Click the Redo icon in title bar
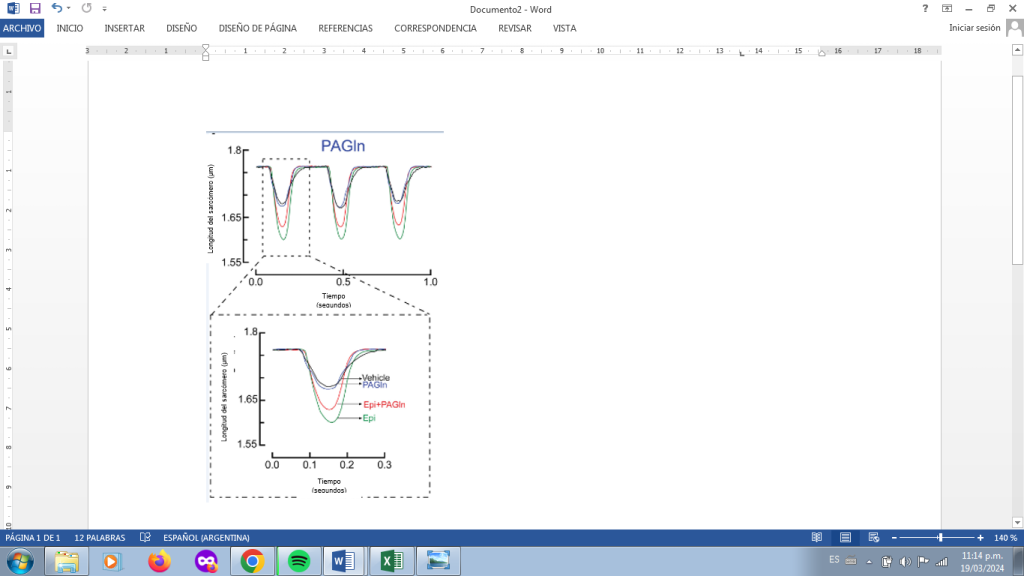Viewport: 1024px width, 576px height. [x=87, y=8]
